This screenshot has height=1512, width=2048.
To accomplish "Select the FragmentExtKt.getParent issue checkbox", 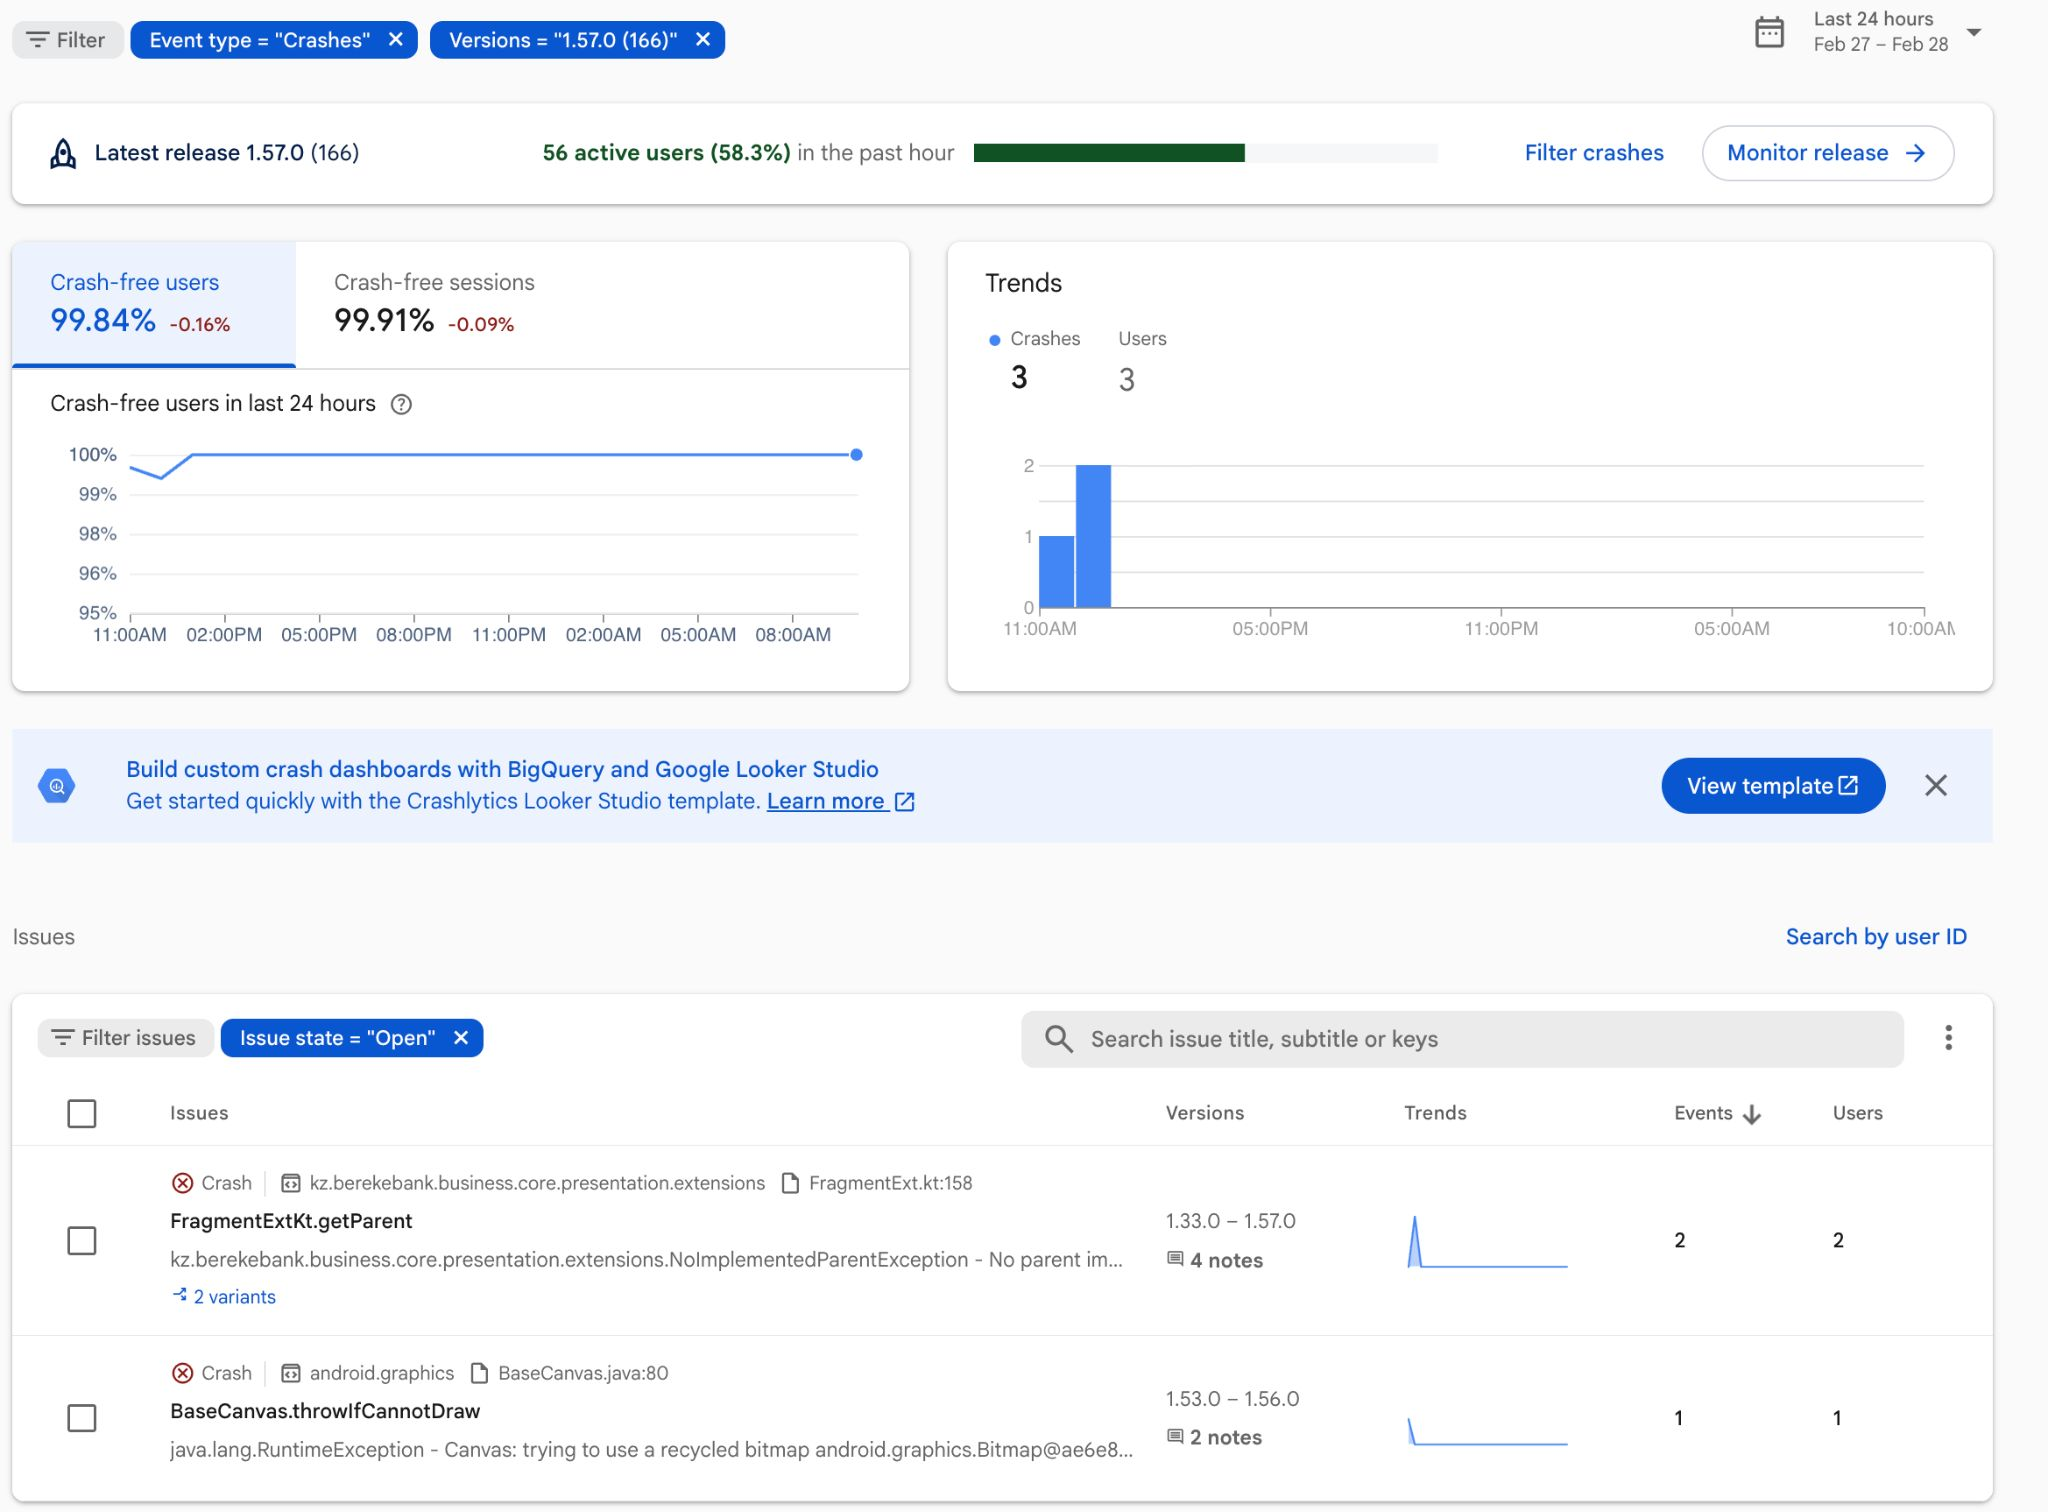I will click(83, 1241).
